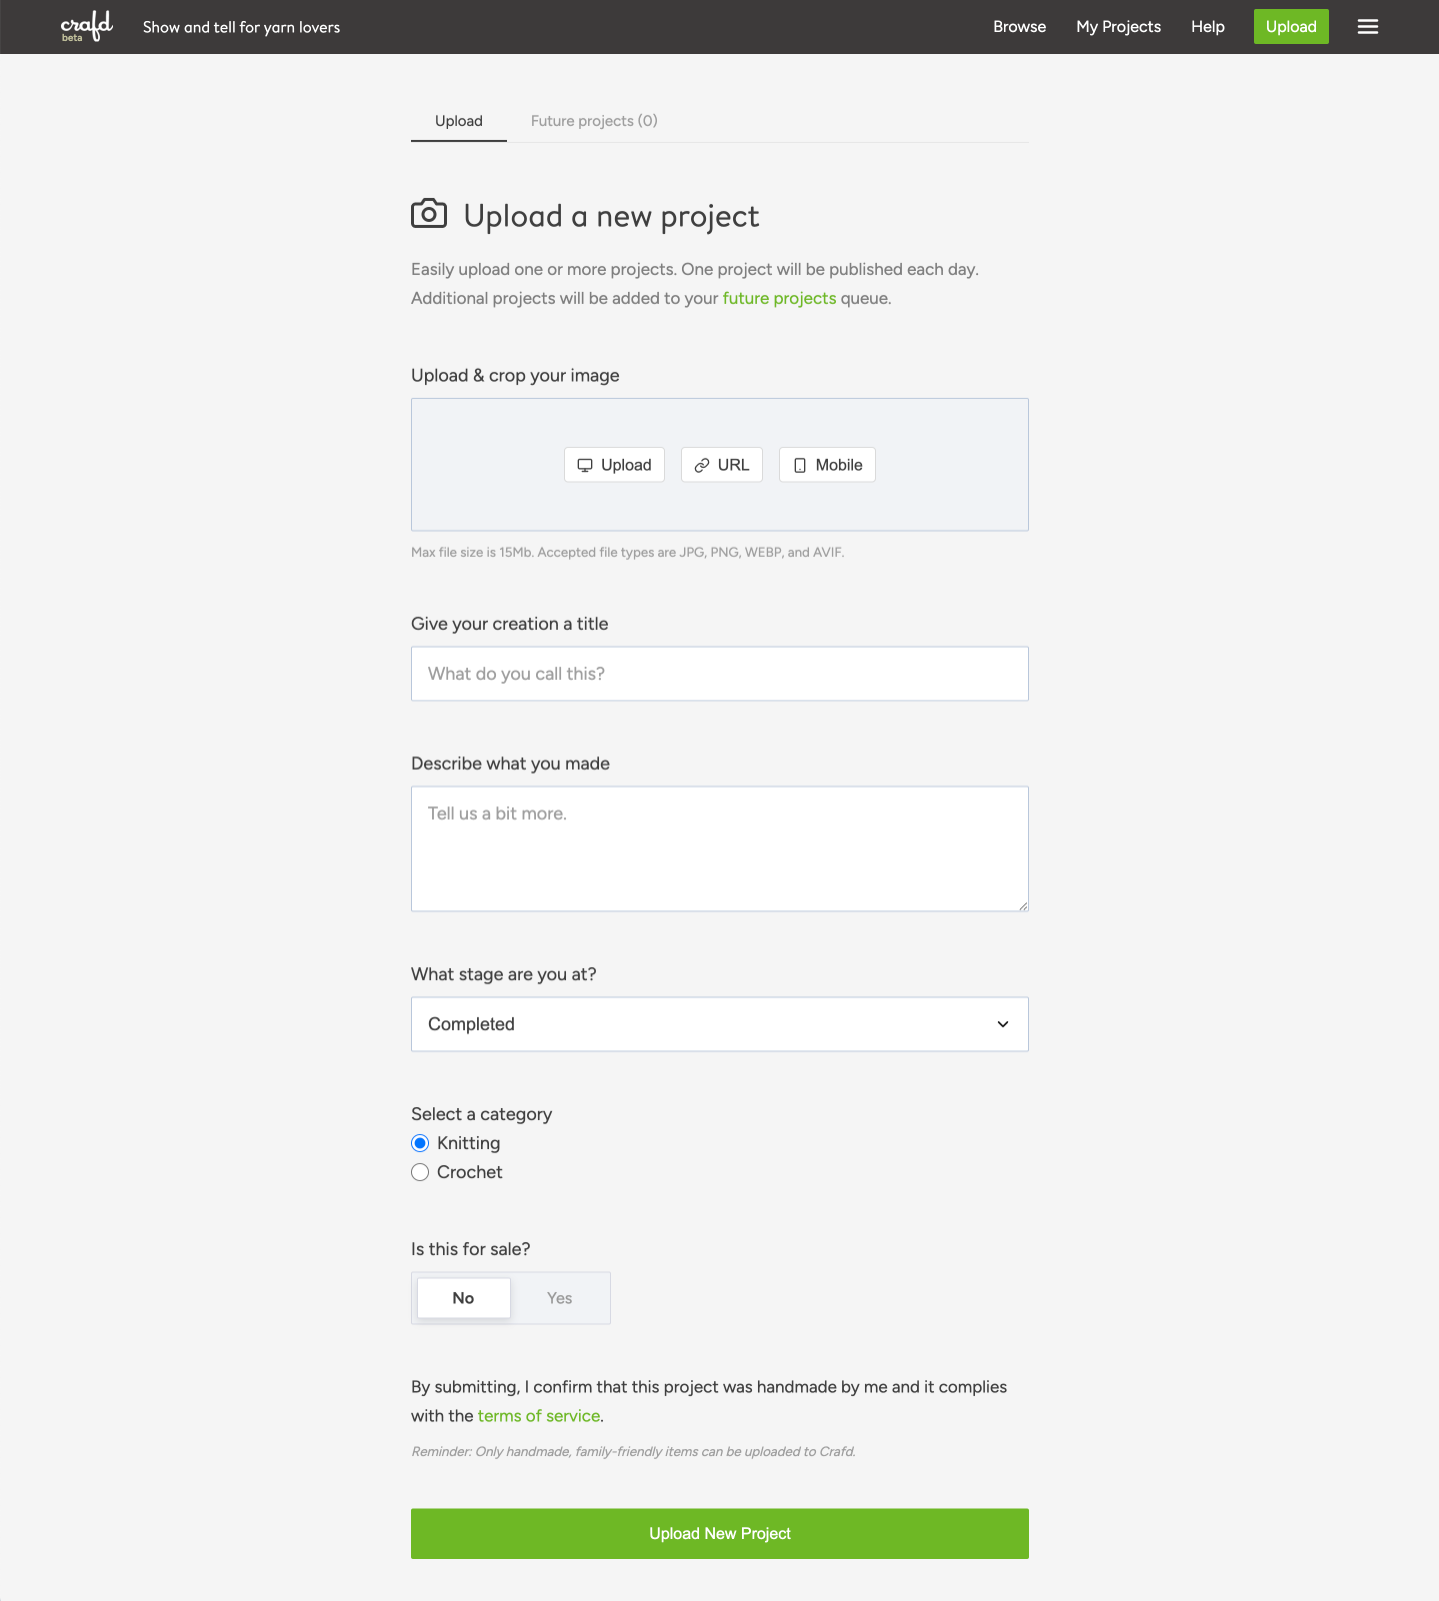Click the creation title input field

coord(719,674)
